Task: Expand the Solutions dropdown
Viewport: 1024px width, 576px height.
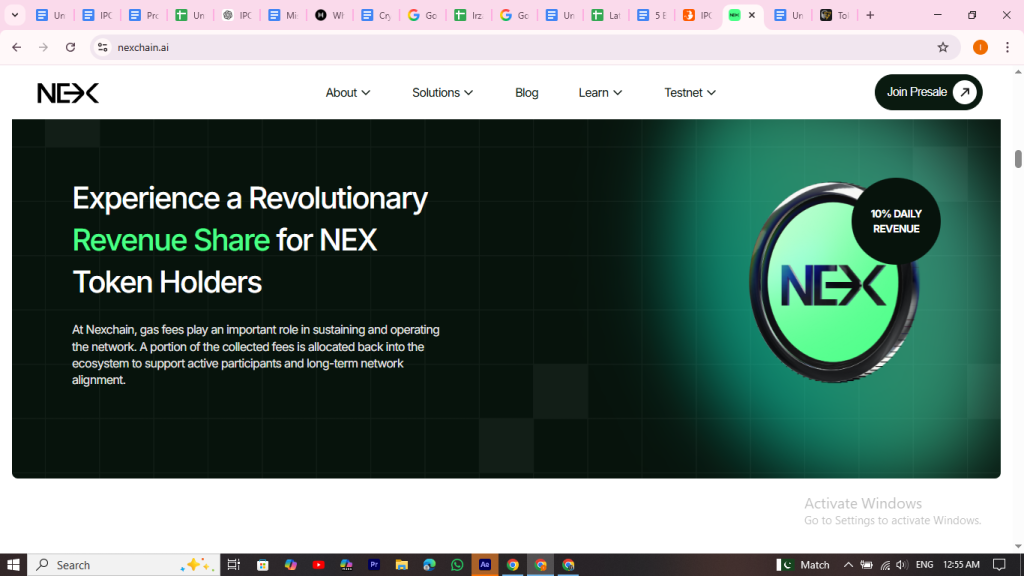Action: 442,93
